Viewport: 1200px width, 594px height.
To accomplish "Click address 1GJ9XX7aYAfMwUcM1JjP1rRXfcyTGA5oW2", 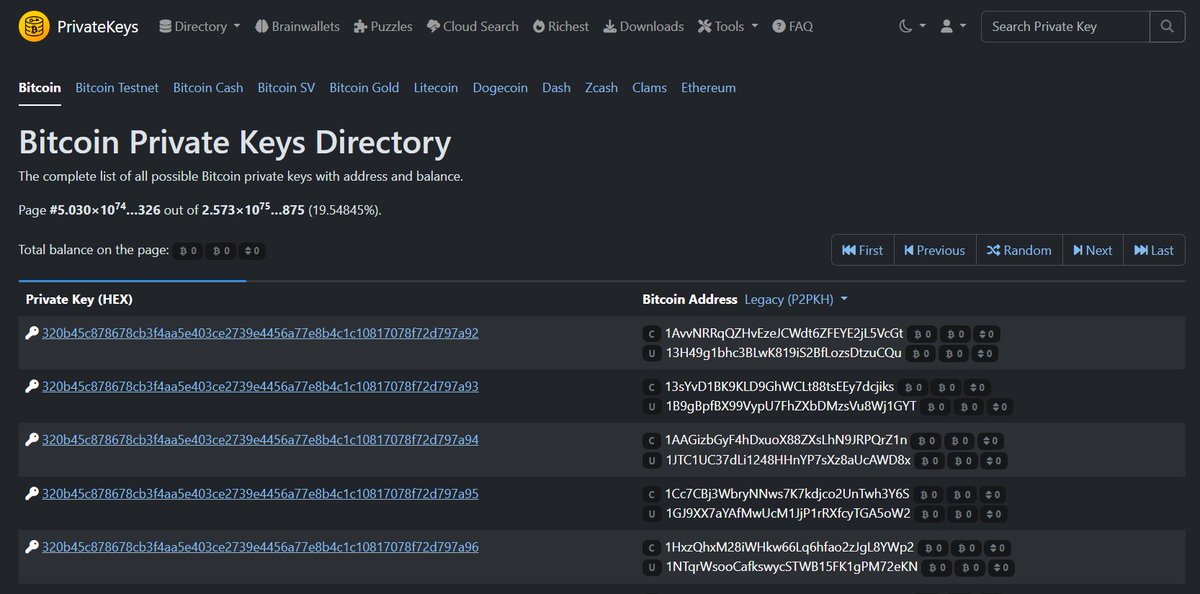I will tap(787, 514).
